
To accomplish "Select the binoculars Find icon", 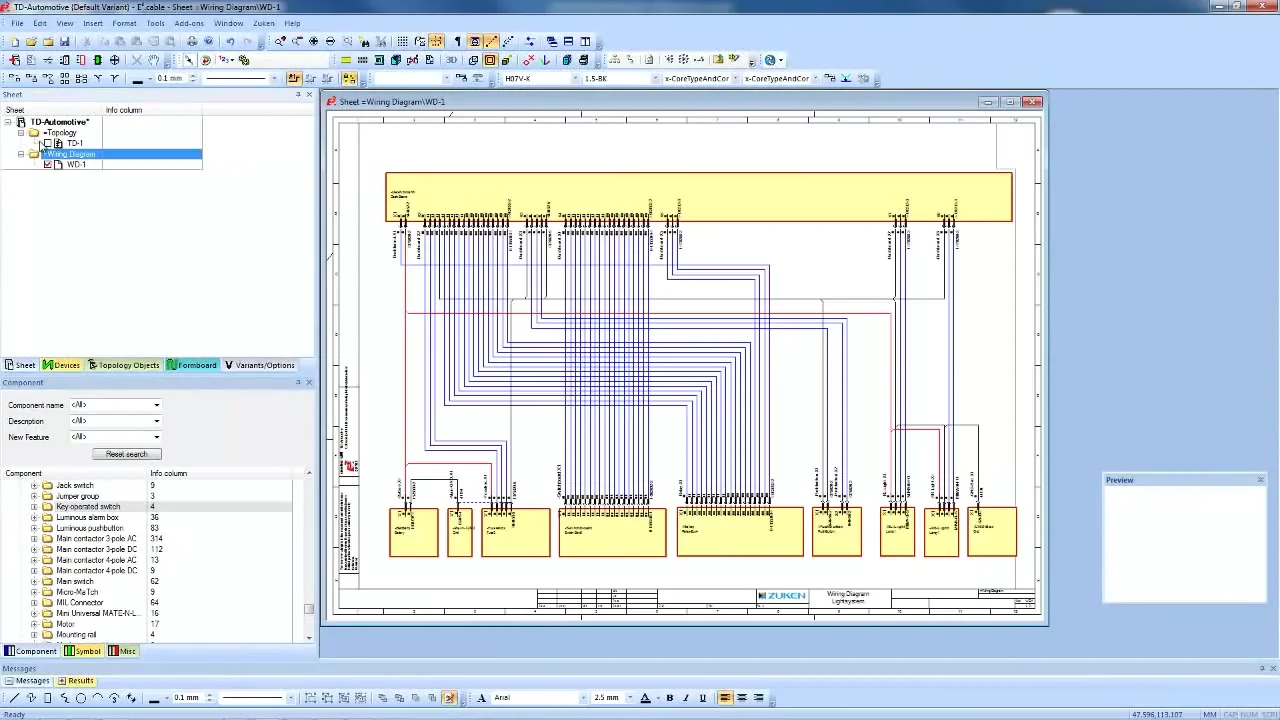I will point(364,42).
